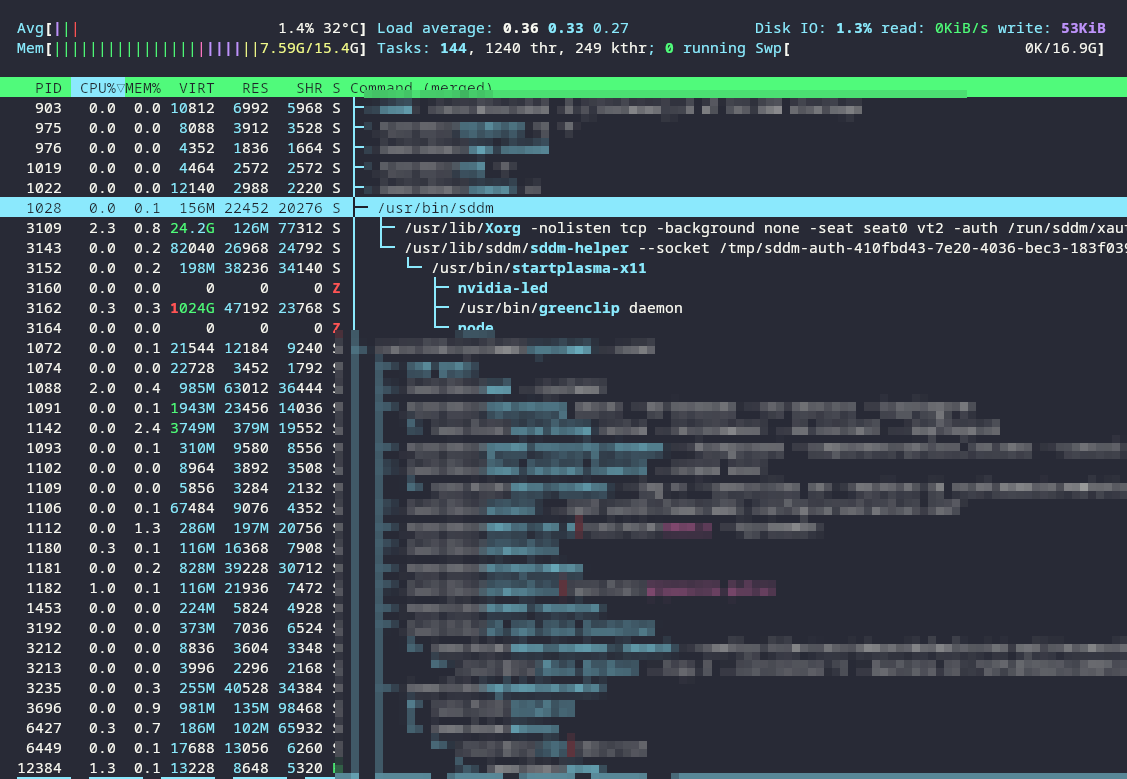1127x779 pixels.
Task: Click the Mem usage bar meter
Action: pos(192,48)
